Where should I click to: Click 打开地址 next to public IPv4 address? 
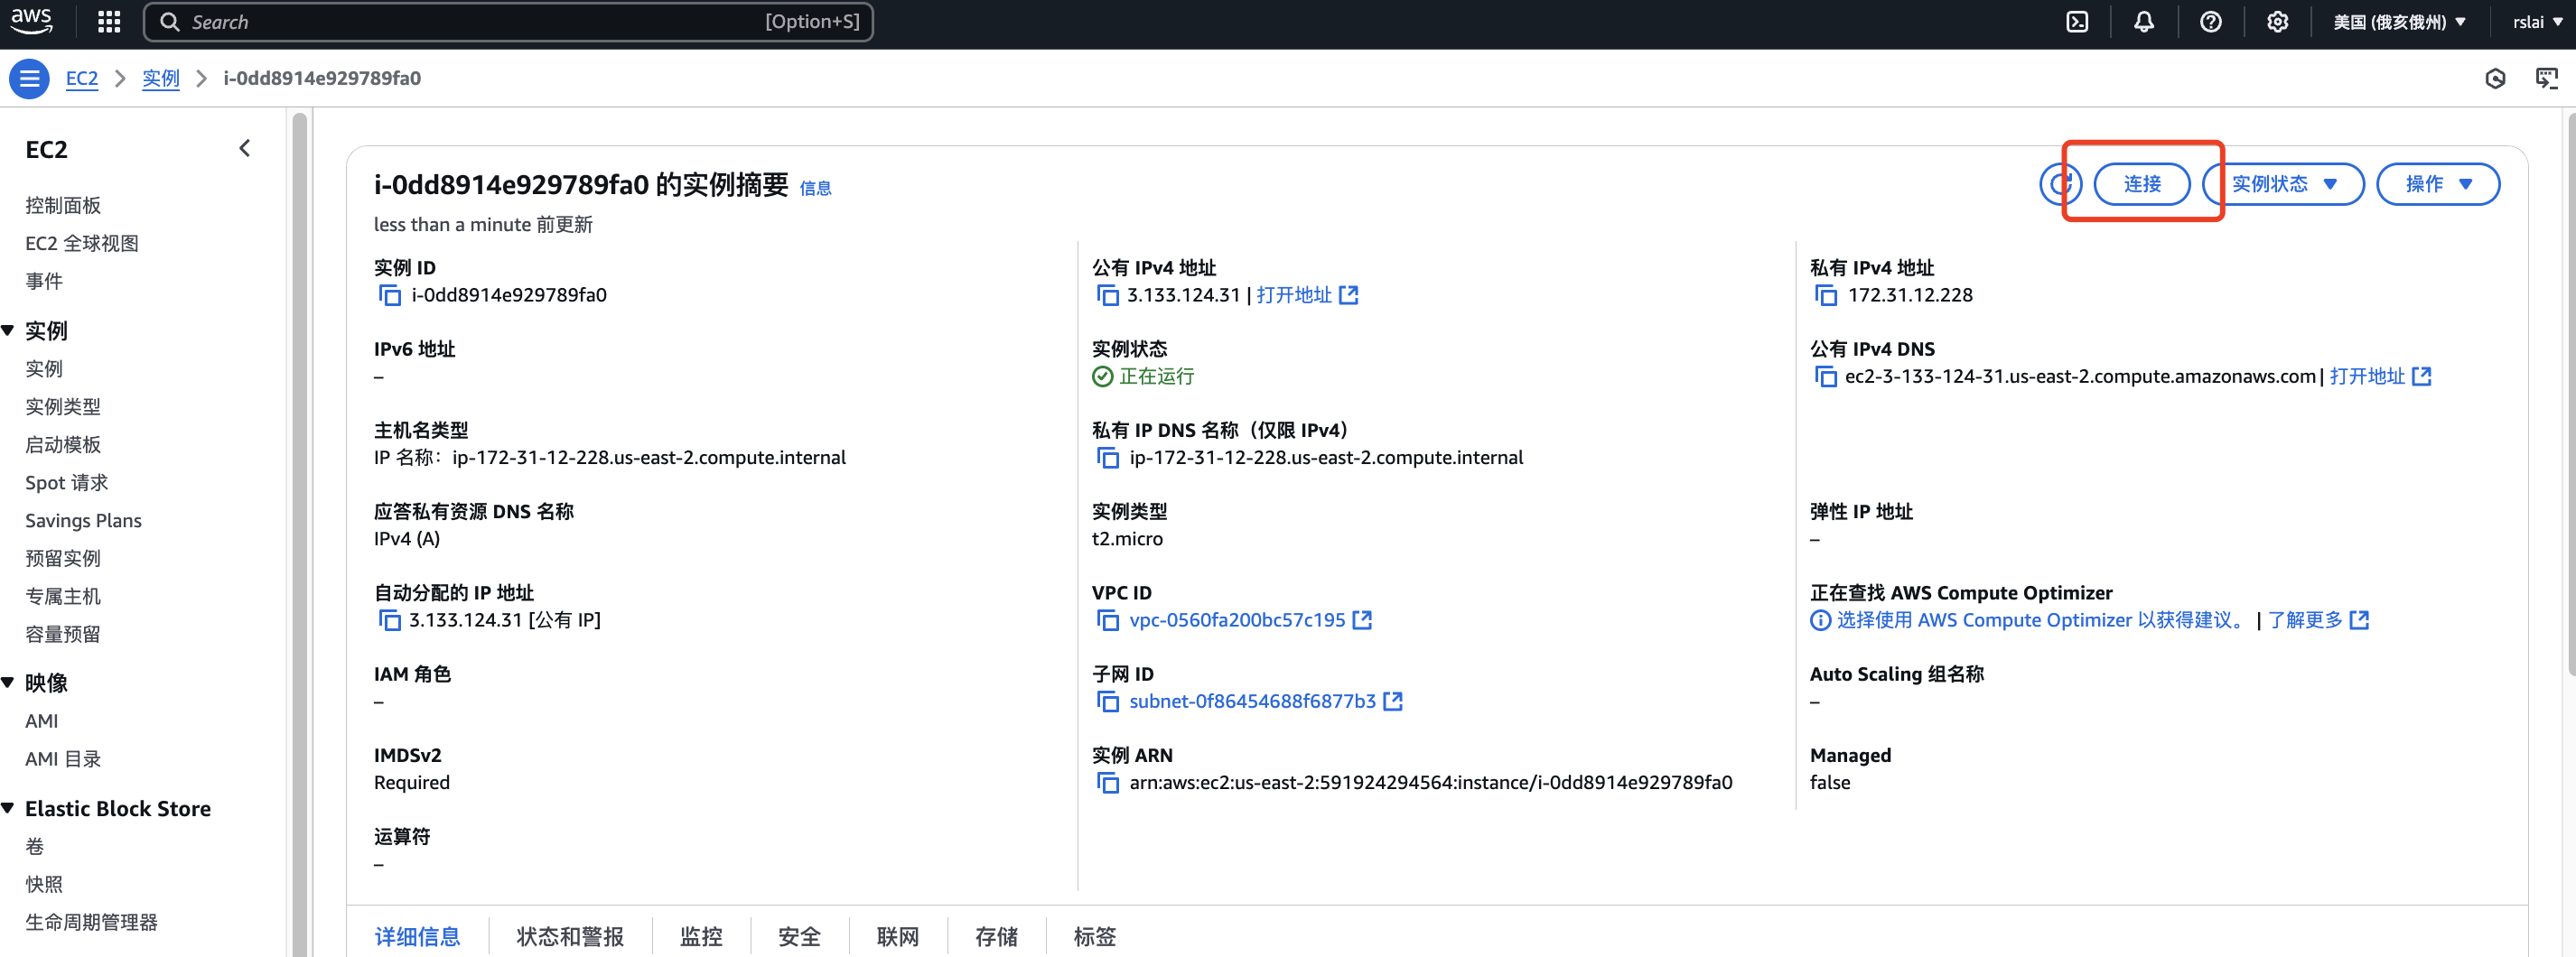pos(1306,295)
